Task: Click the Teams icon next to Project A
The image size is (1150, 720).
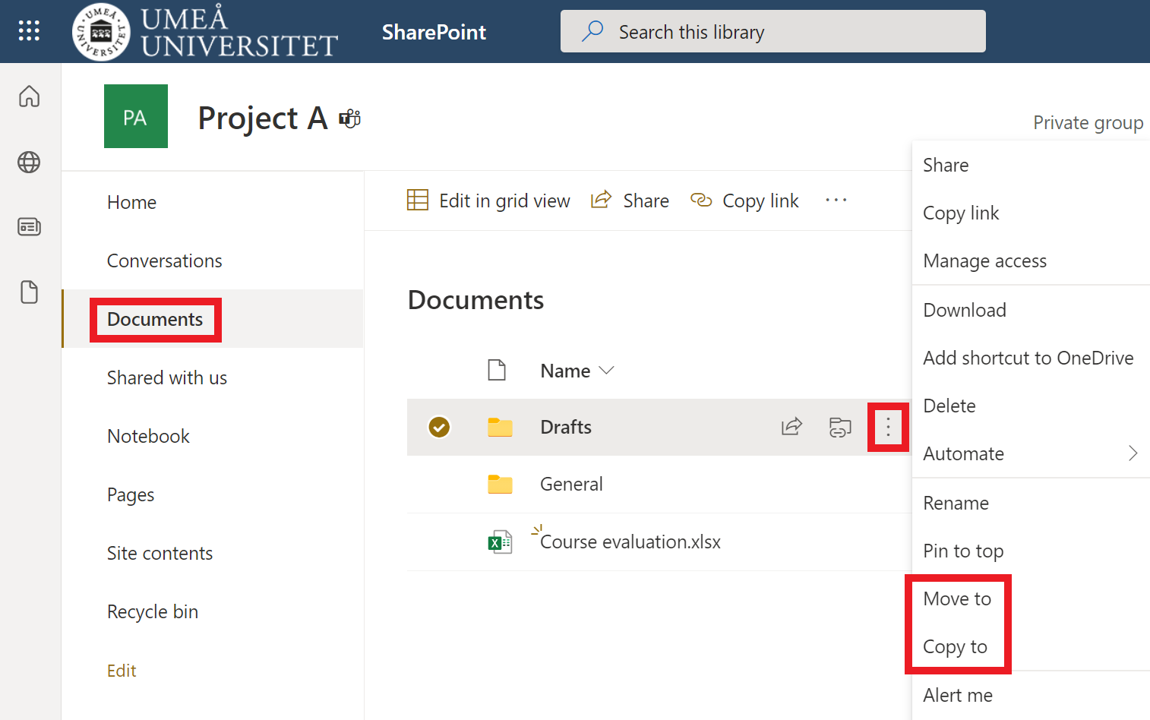Action: pyautogui.click(x=349, y=118)
